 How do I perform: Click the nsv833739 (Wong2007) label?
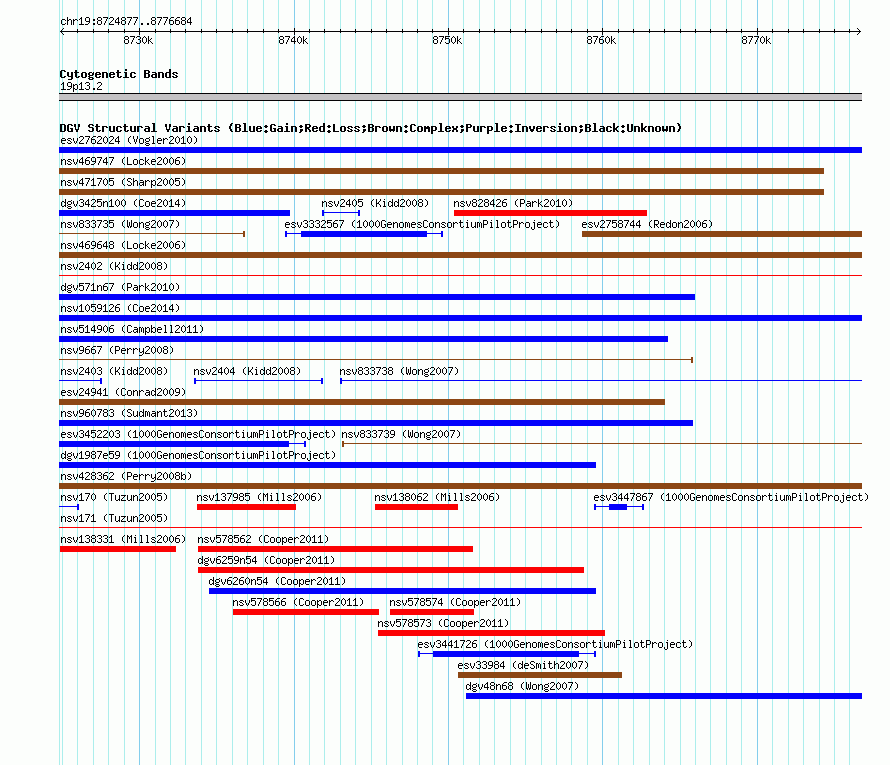pyautogui.click(x=401, y=434)
